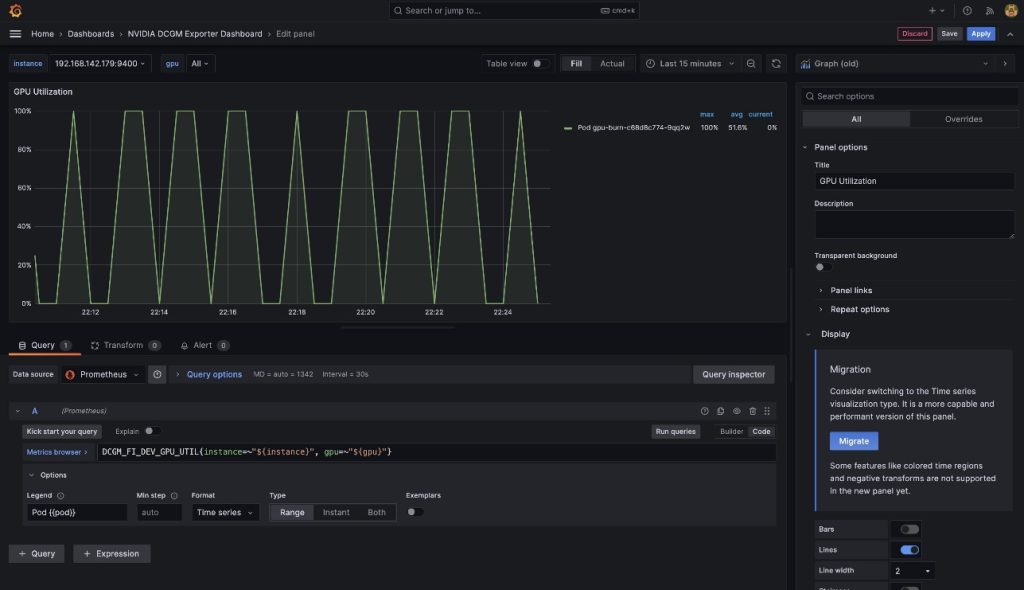Disable the Lines display toggle
1024x590 pixels.
coord(909,550)
